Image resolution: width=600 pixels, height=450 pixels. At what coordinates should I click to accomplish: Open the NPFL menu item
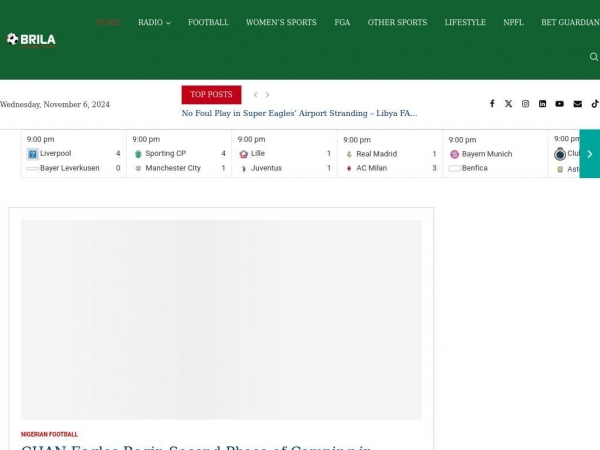(513, 23)
